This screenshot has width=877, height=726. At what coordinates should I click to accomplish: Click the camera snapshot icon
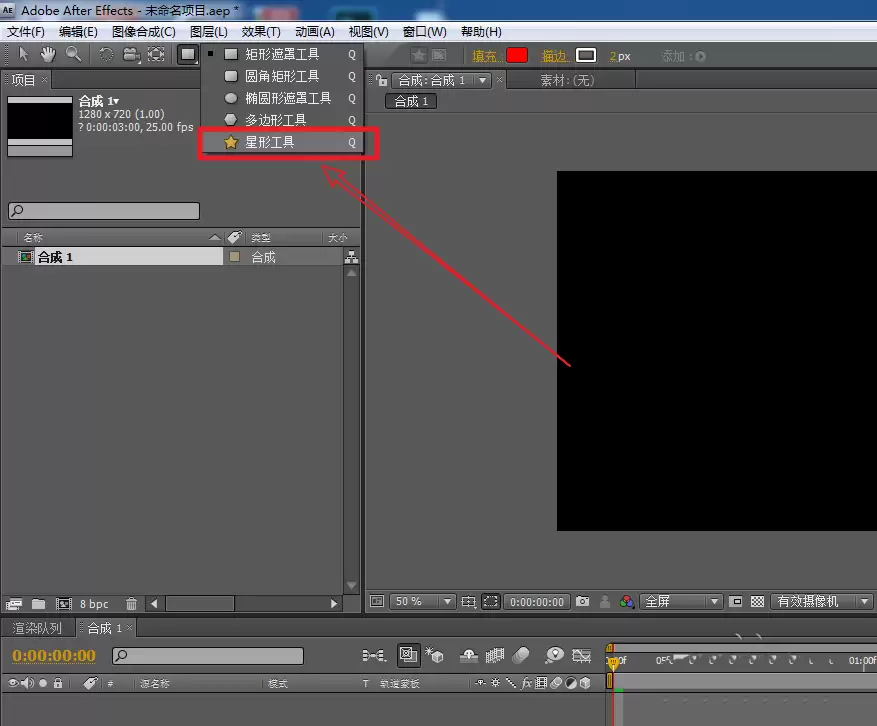(582, 601)
